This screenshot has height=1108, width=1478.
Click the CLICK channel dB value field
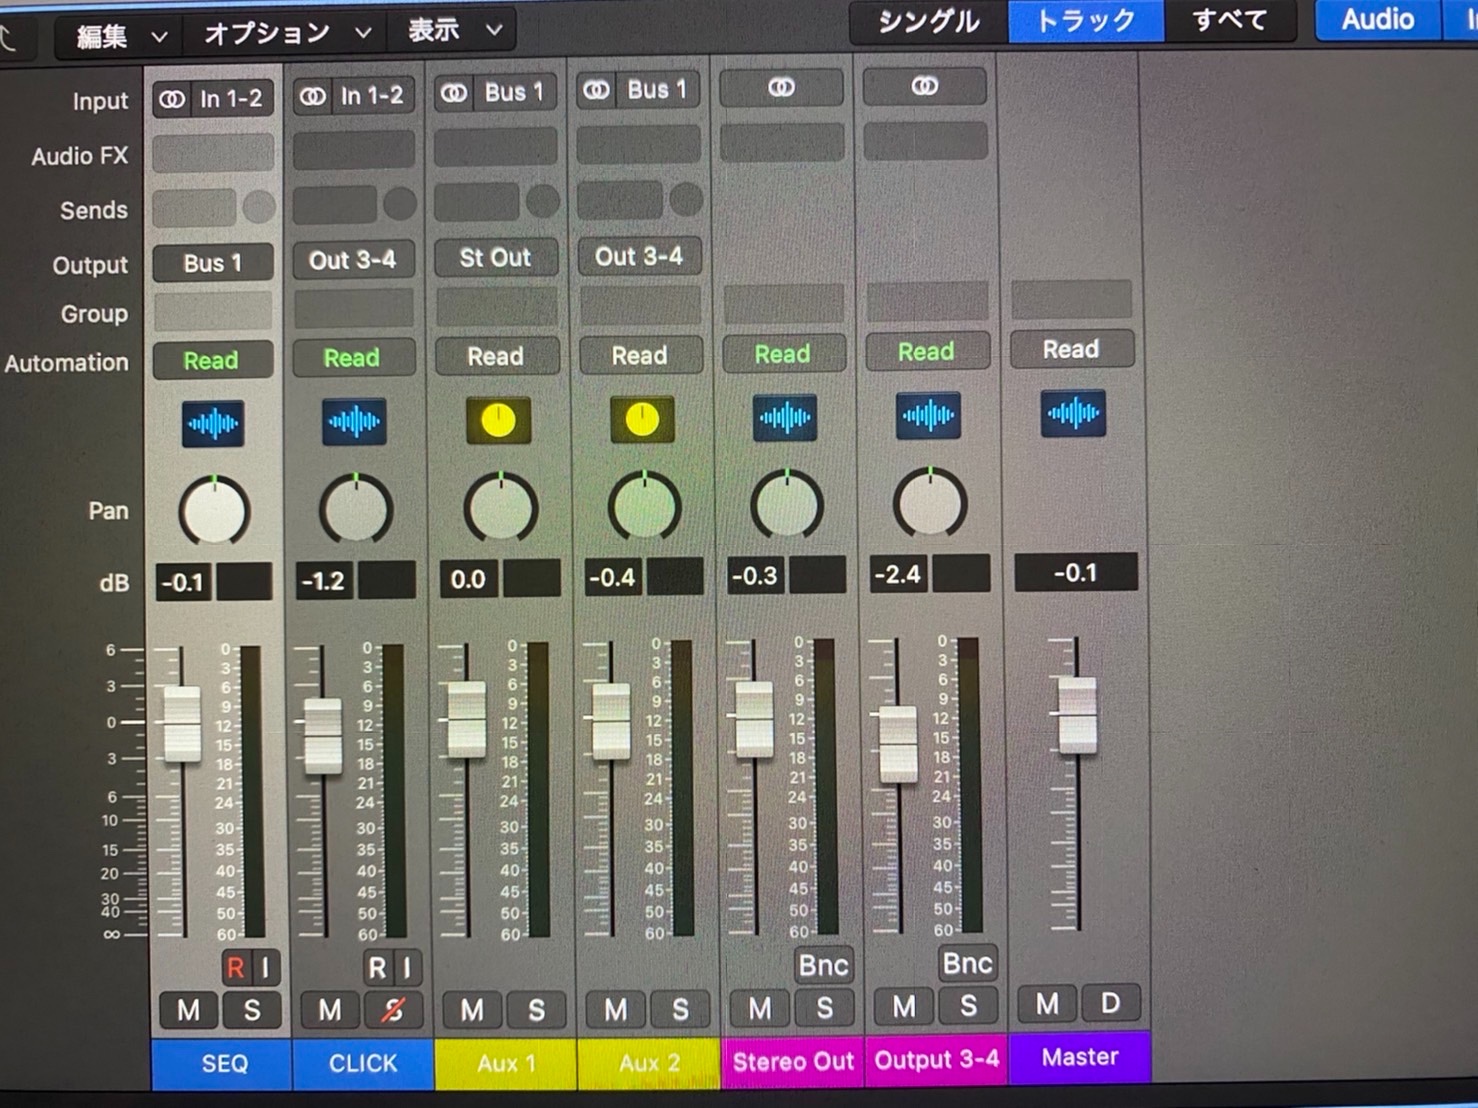click(x=325, y=581)
